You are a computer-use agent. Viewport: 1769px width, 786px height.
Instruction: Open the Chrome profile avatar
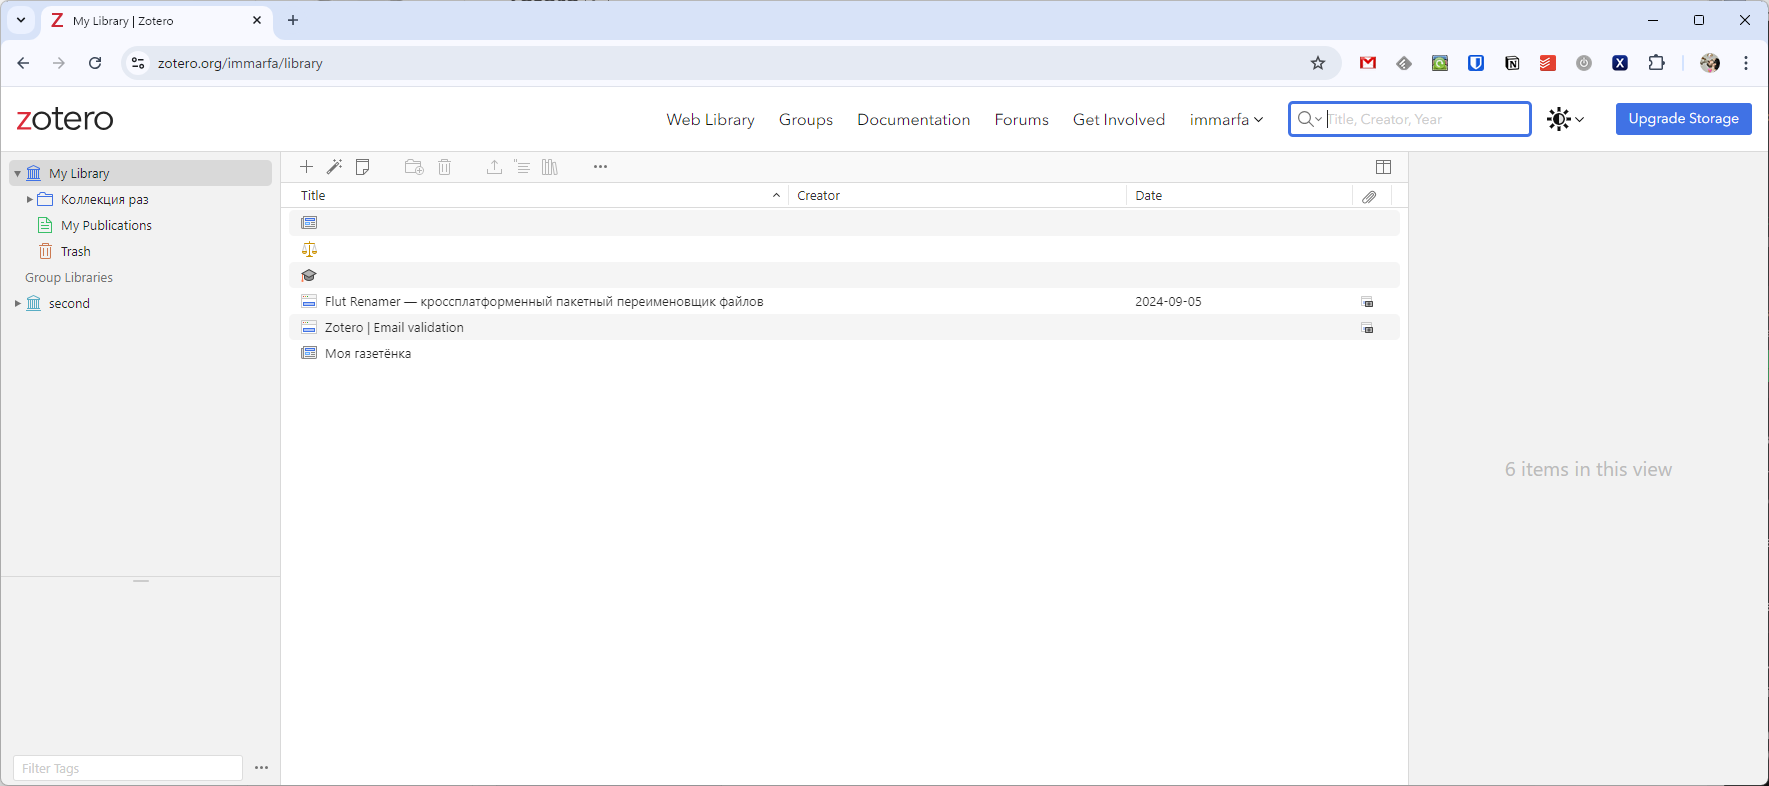click(x=1710, y=63)
